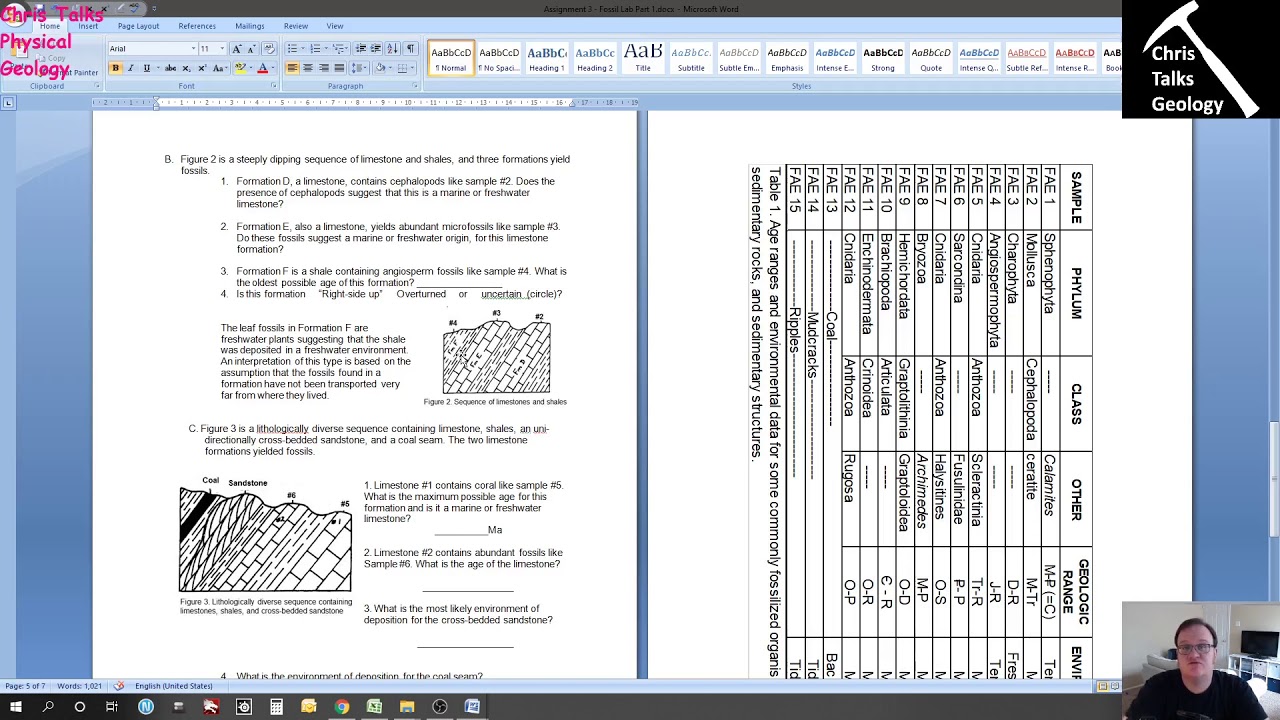Align text right
The image size is (1280, 720).
pos(324,68)
